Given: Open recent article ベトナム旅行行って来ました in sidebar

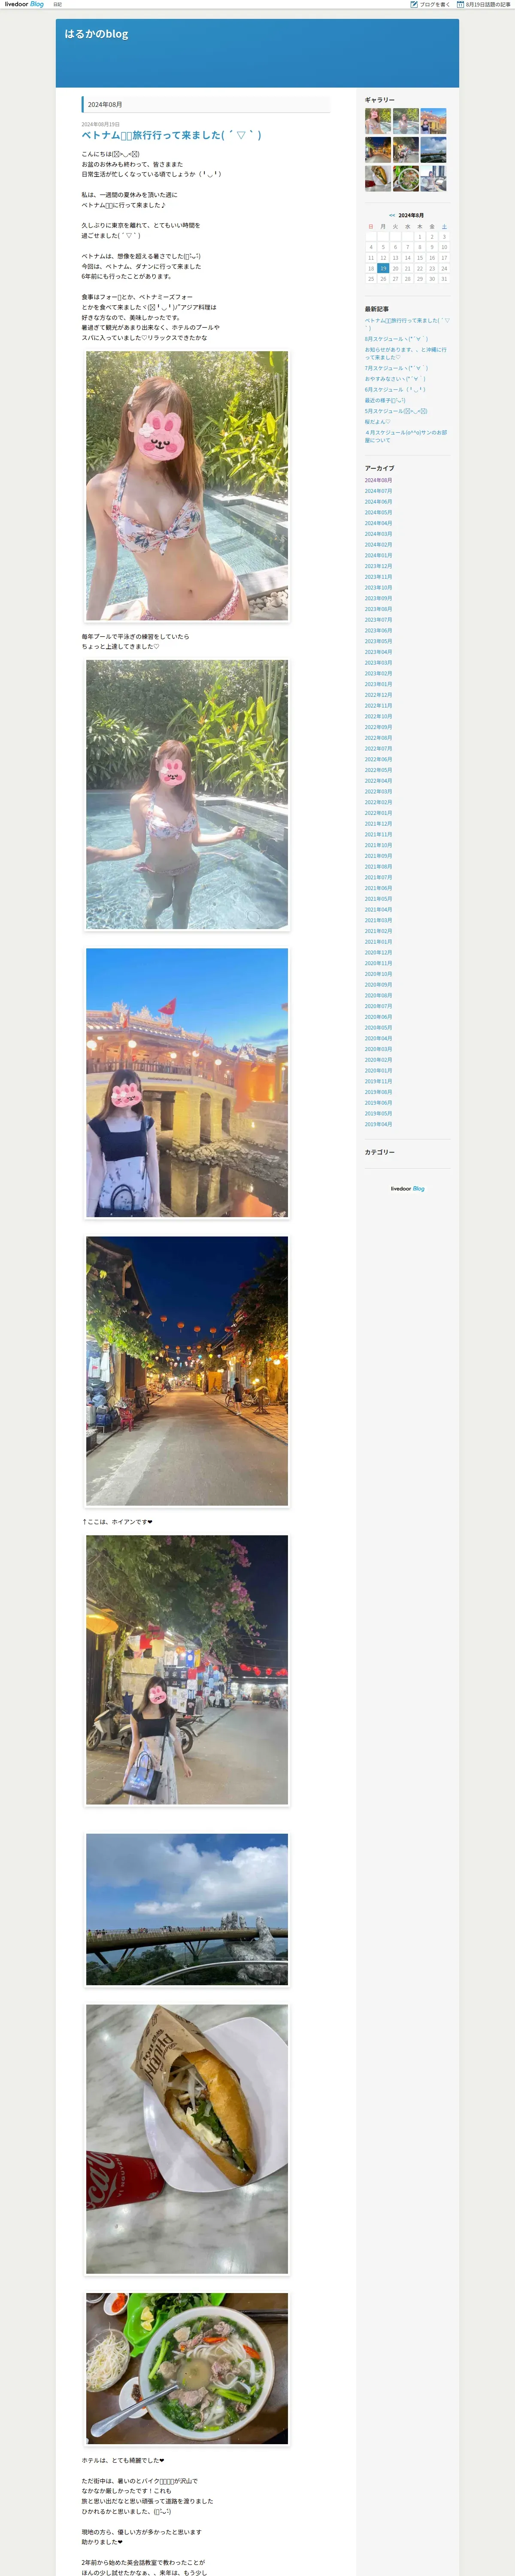Looking at the screenshot, I should click(407, 324).
